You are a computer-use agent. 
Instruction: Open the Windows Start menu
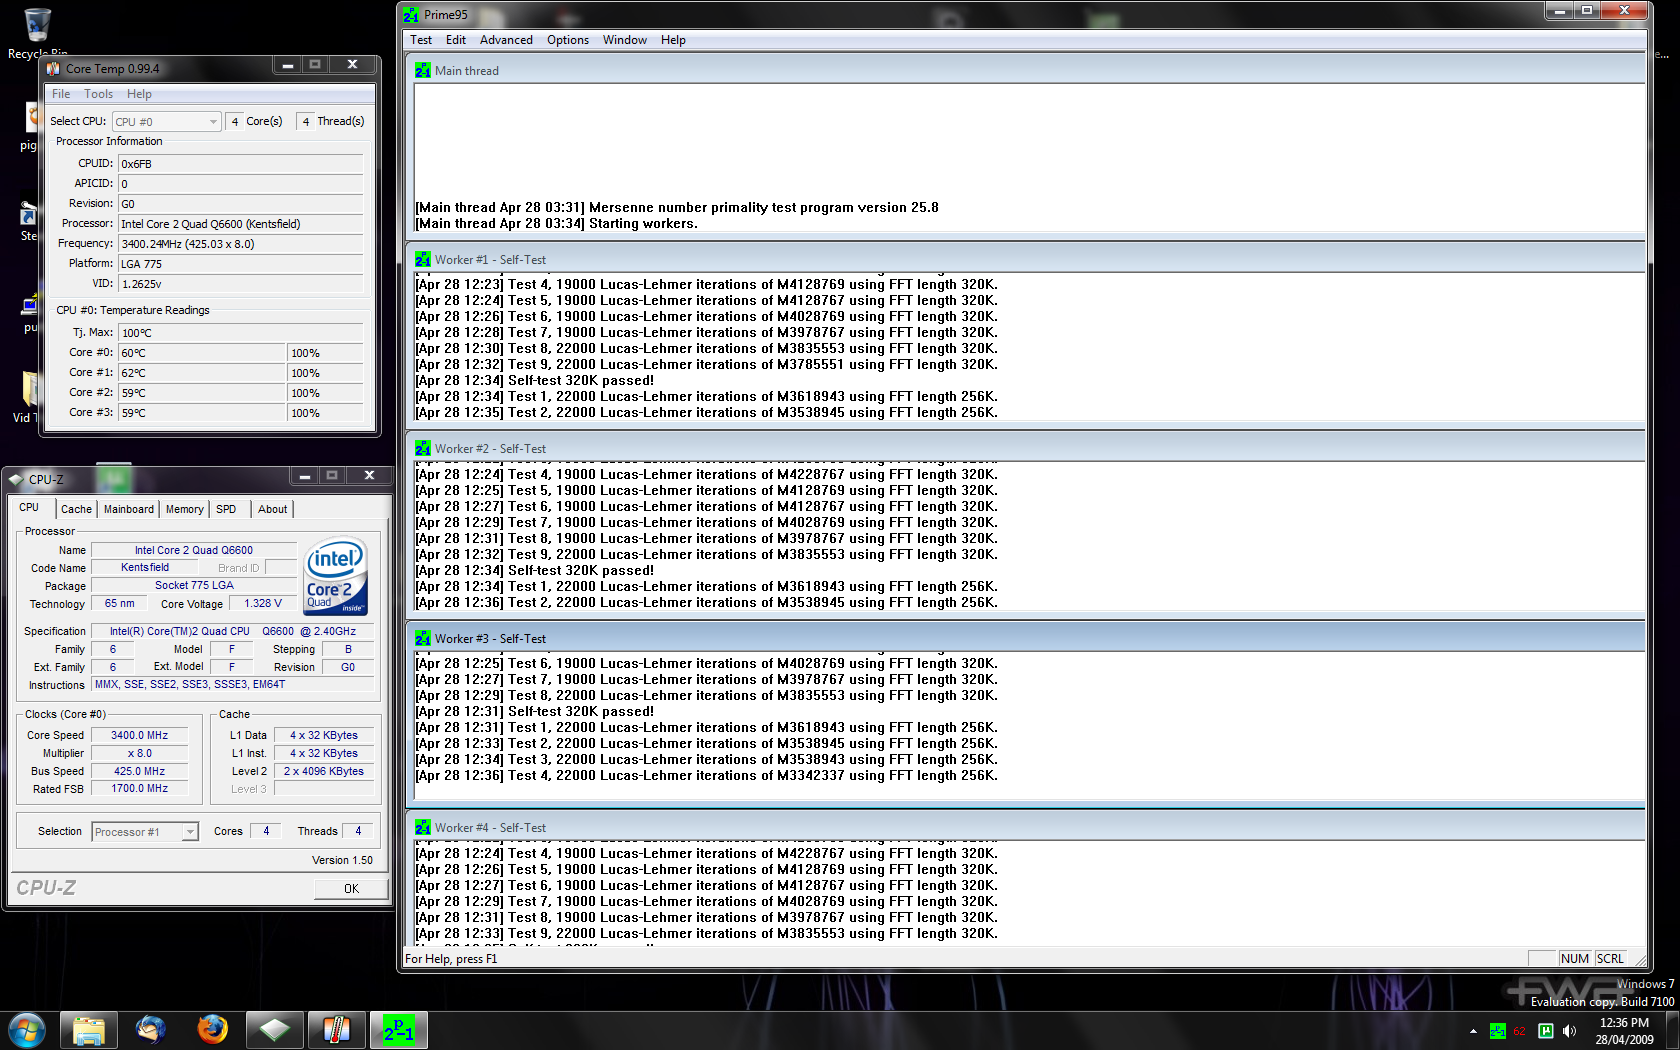[x=27, y=1029]
